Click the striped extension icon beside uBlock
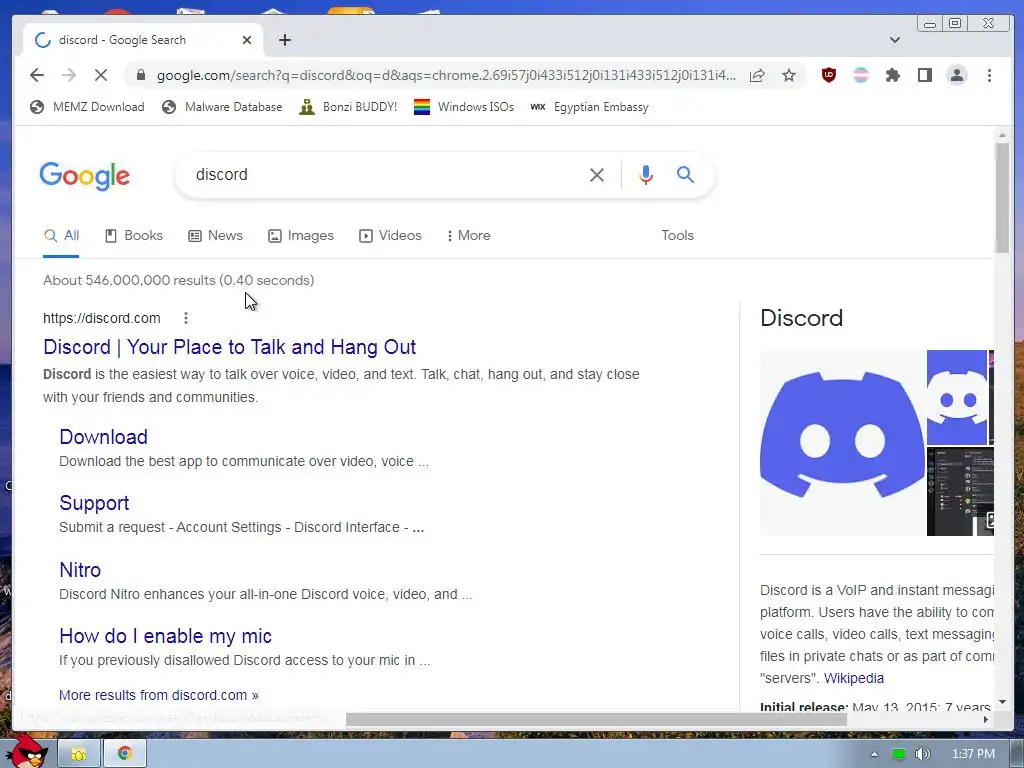1024x768 pixels. (x=861, y=75)
